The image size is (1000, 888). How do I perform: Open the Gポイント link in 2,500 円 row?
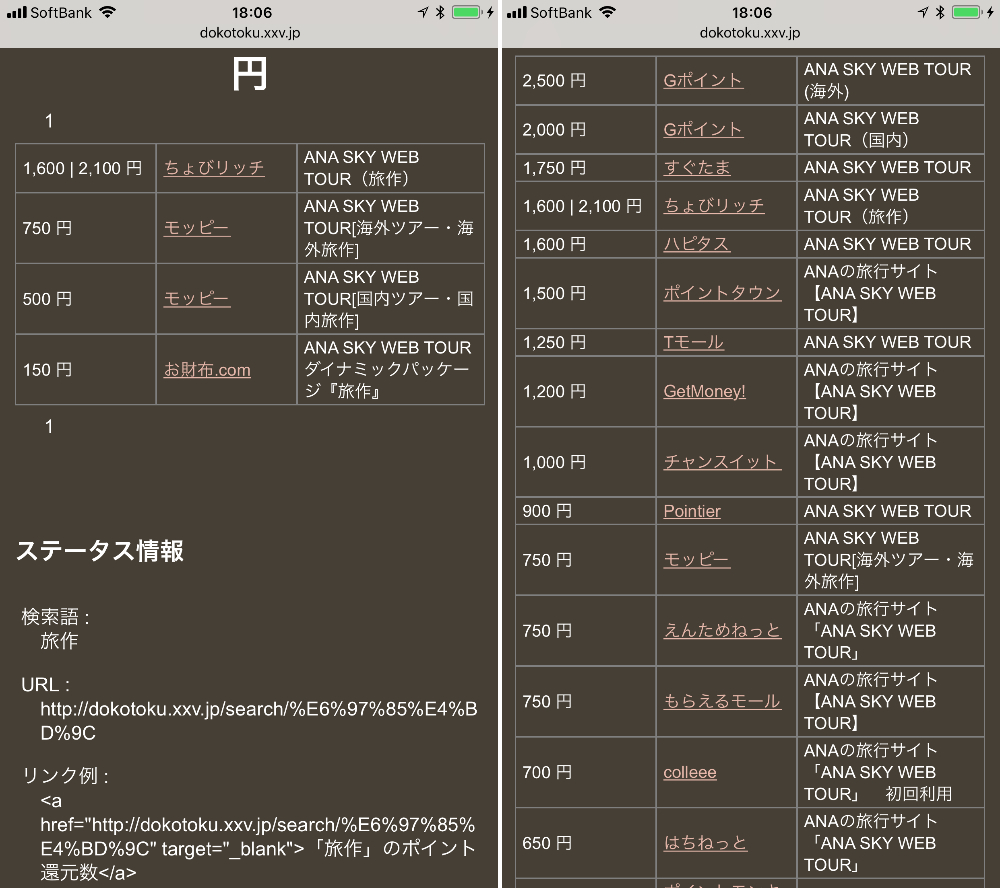click(x=703, y=80)
